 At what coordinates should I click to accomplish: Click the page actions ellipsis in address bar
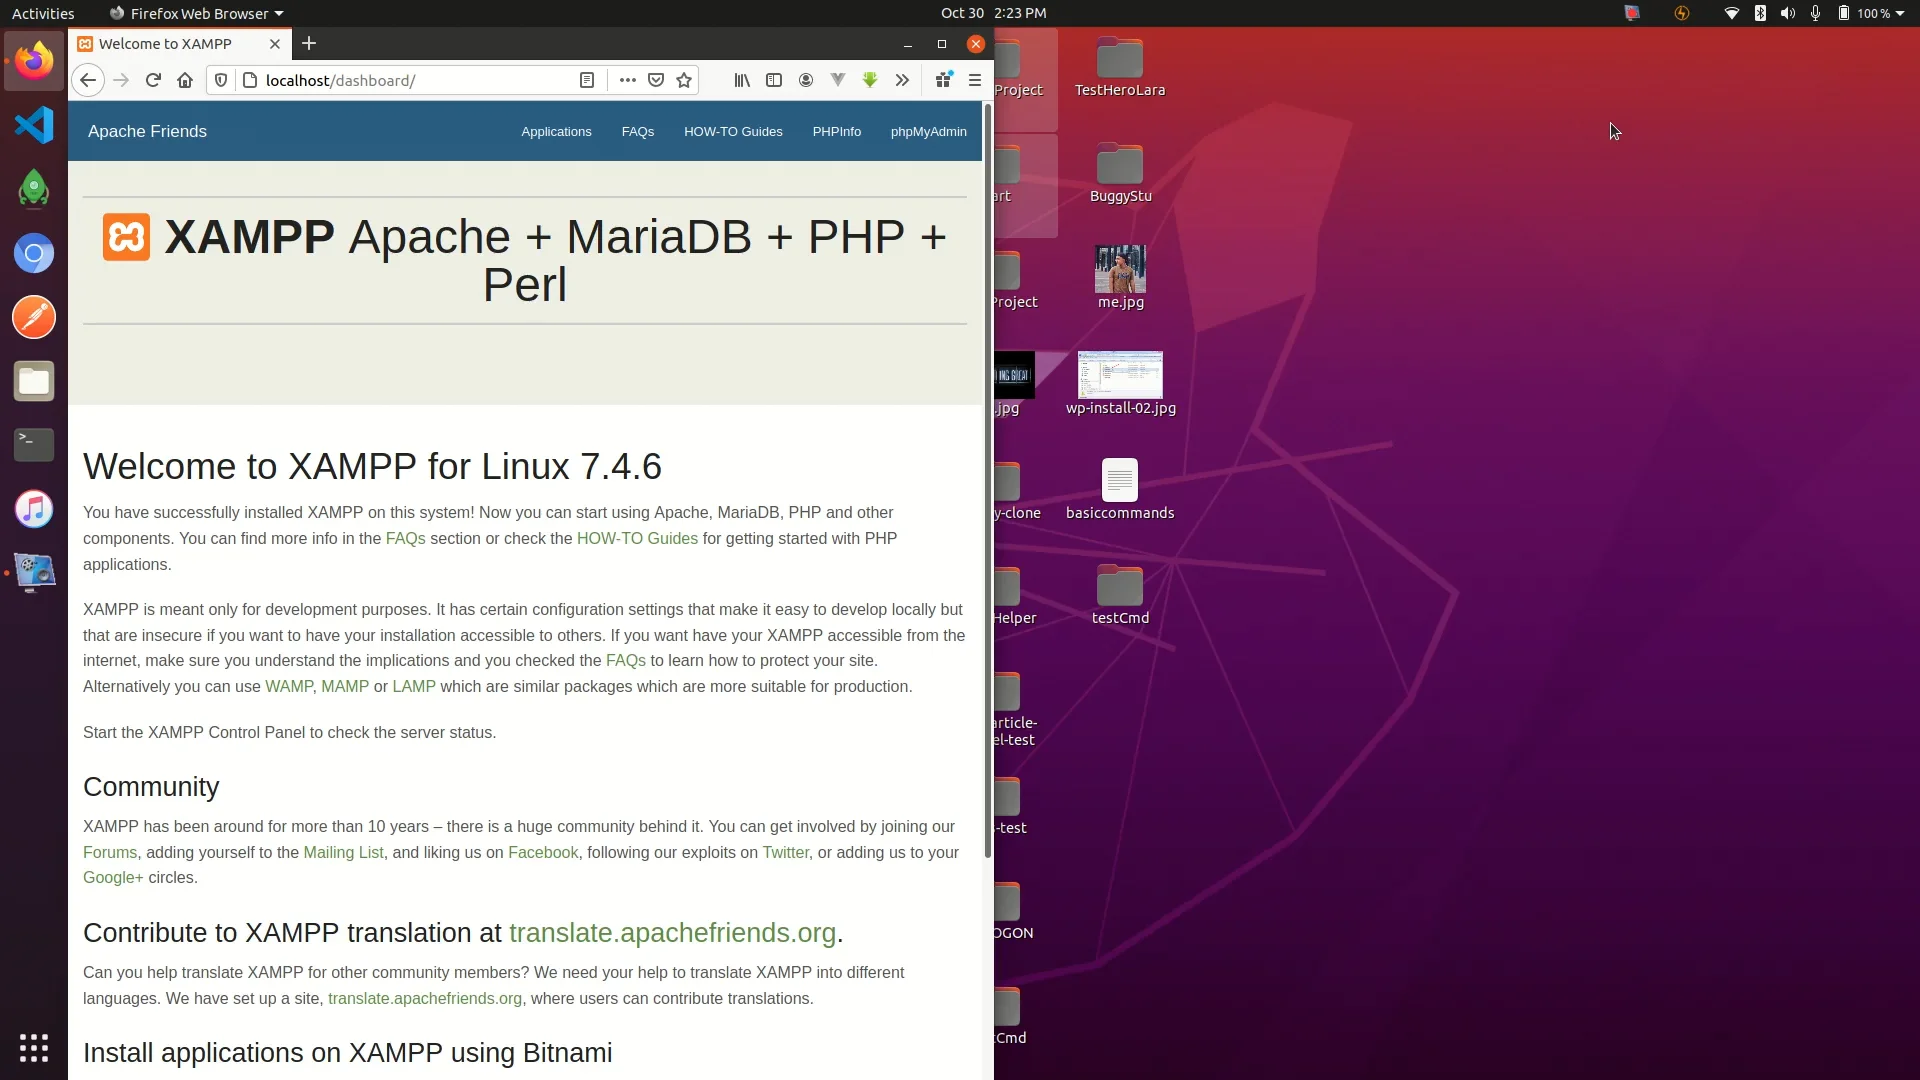pyautogui.click(x=627, y=80)
